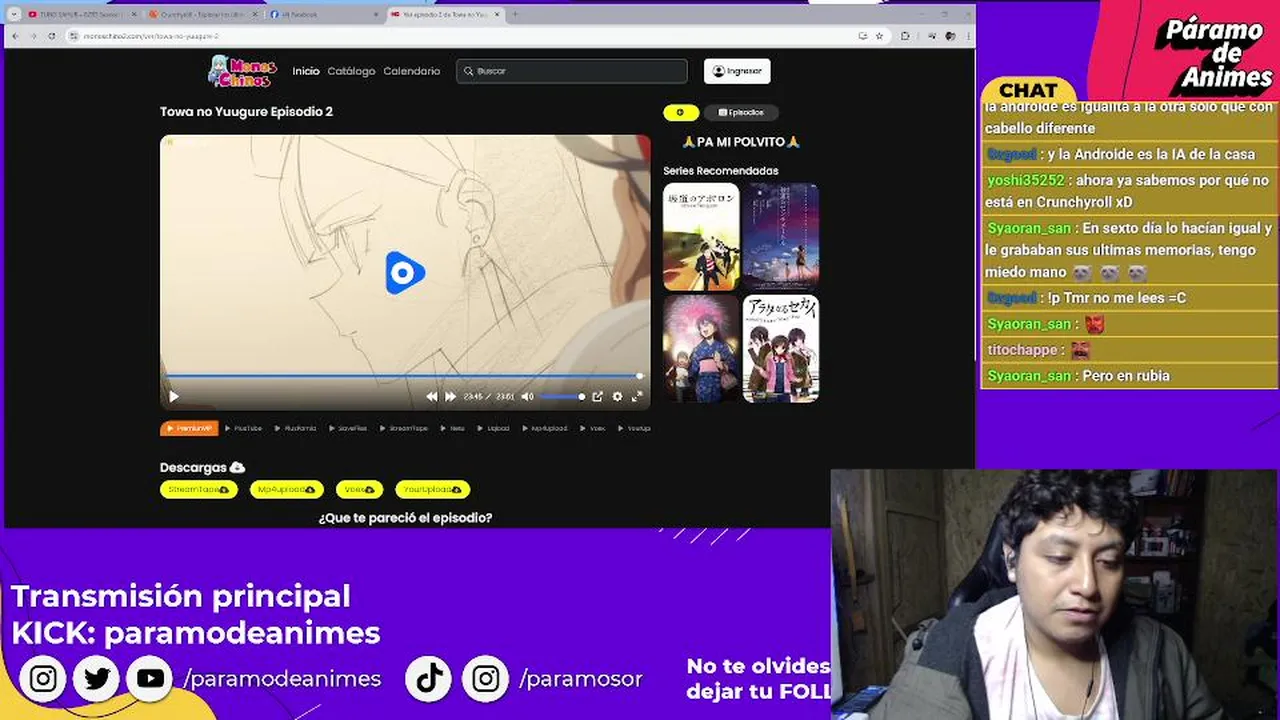Switch to the Crunchyroll browser tab
Viewport: 1280px width, 720px height.
click(x=203, y=15)
